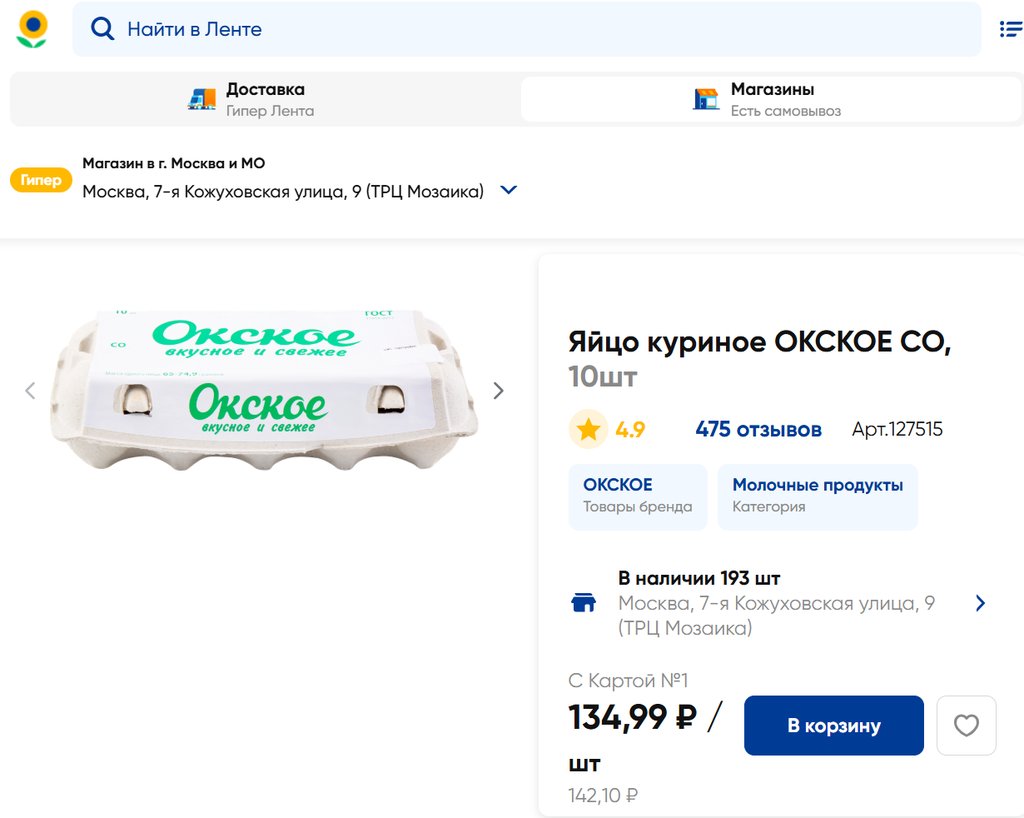Image resolution: width=1024 pixels, height=818 pixels.
Task: Open Молочные продукты category
Action: [817, 496]
